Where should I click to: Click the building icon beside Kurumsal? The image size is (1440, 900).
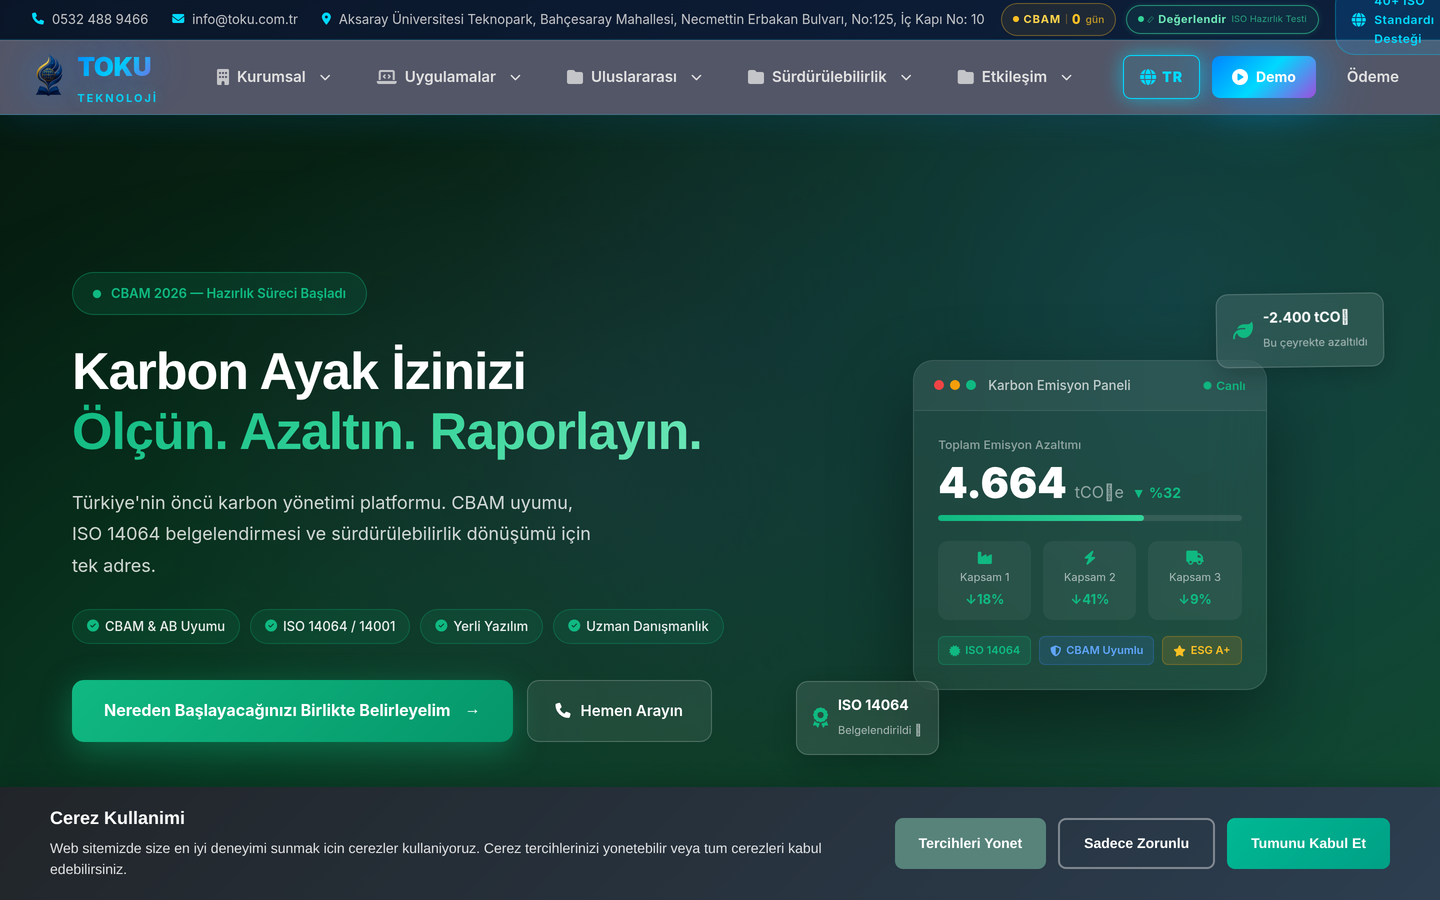tap(223, 77)
